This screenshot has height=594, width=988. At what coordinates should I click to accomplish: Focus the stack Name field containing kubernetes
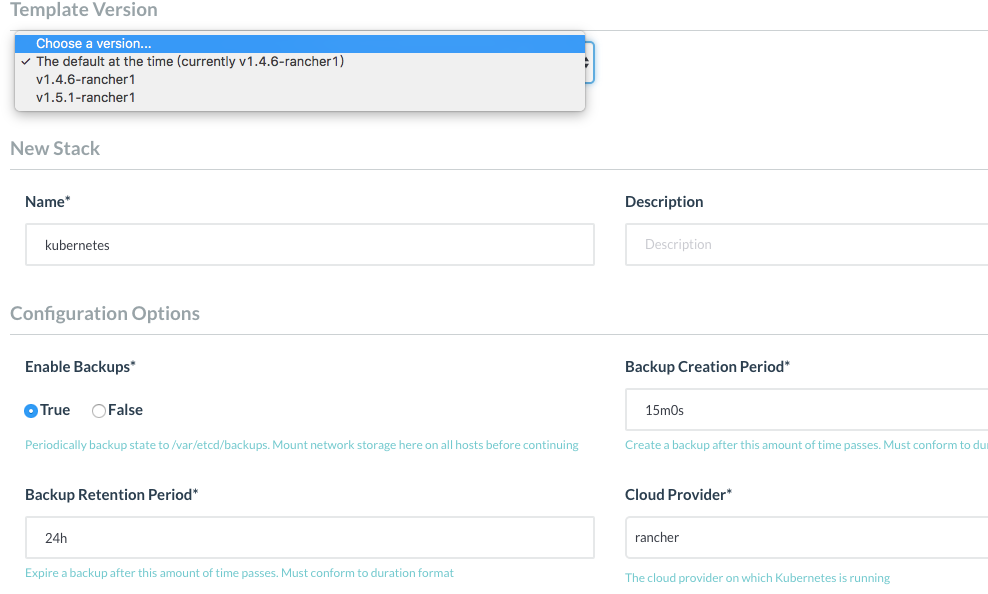point(310,244)
